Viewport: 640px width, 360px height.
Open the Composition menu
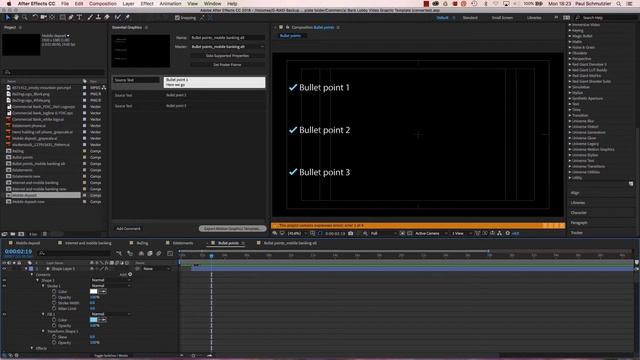point(102,4)
